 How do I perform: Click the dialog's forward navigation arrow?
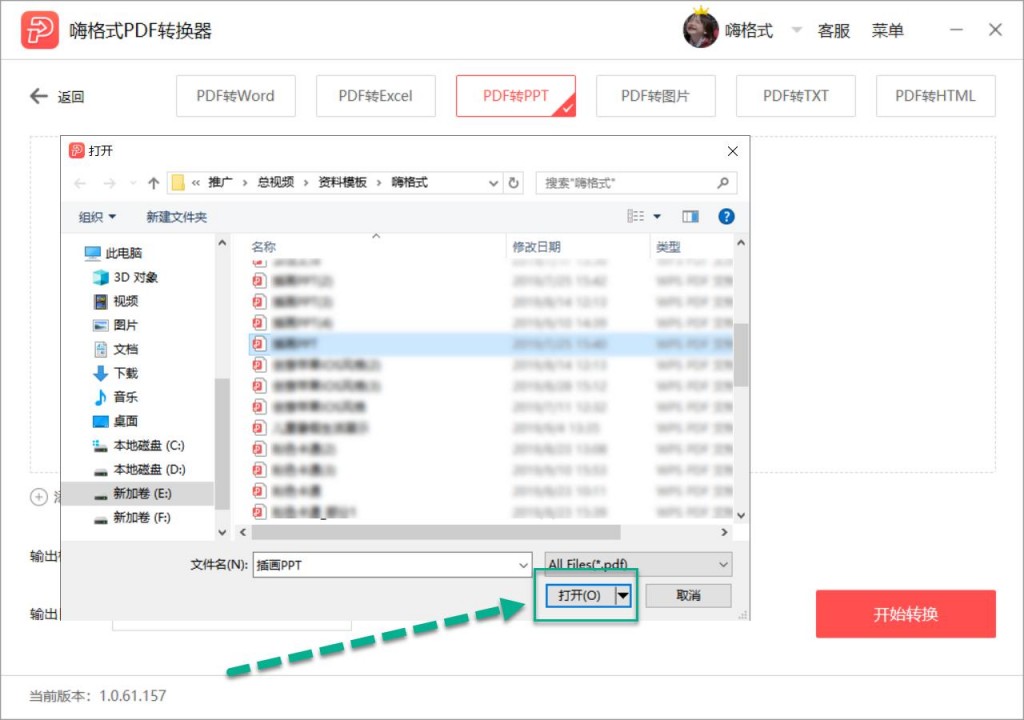click(x=109, y=183)
